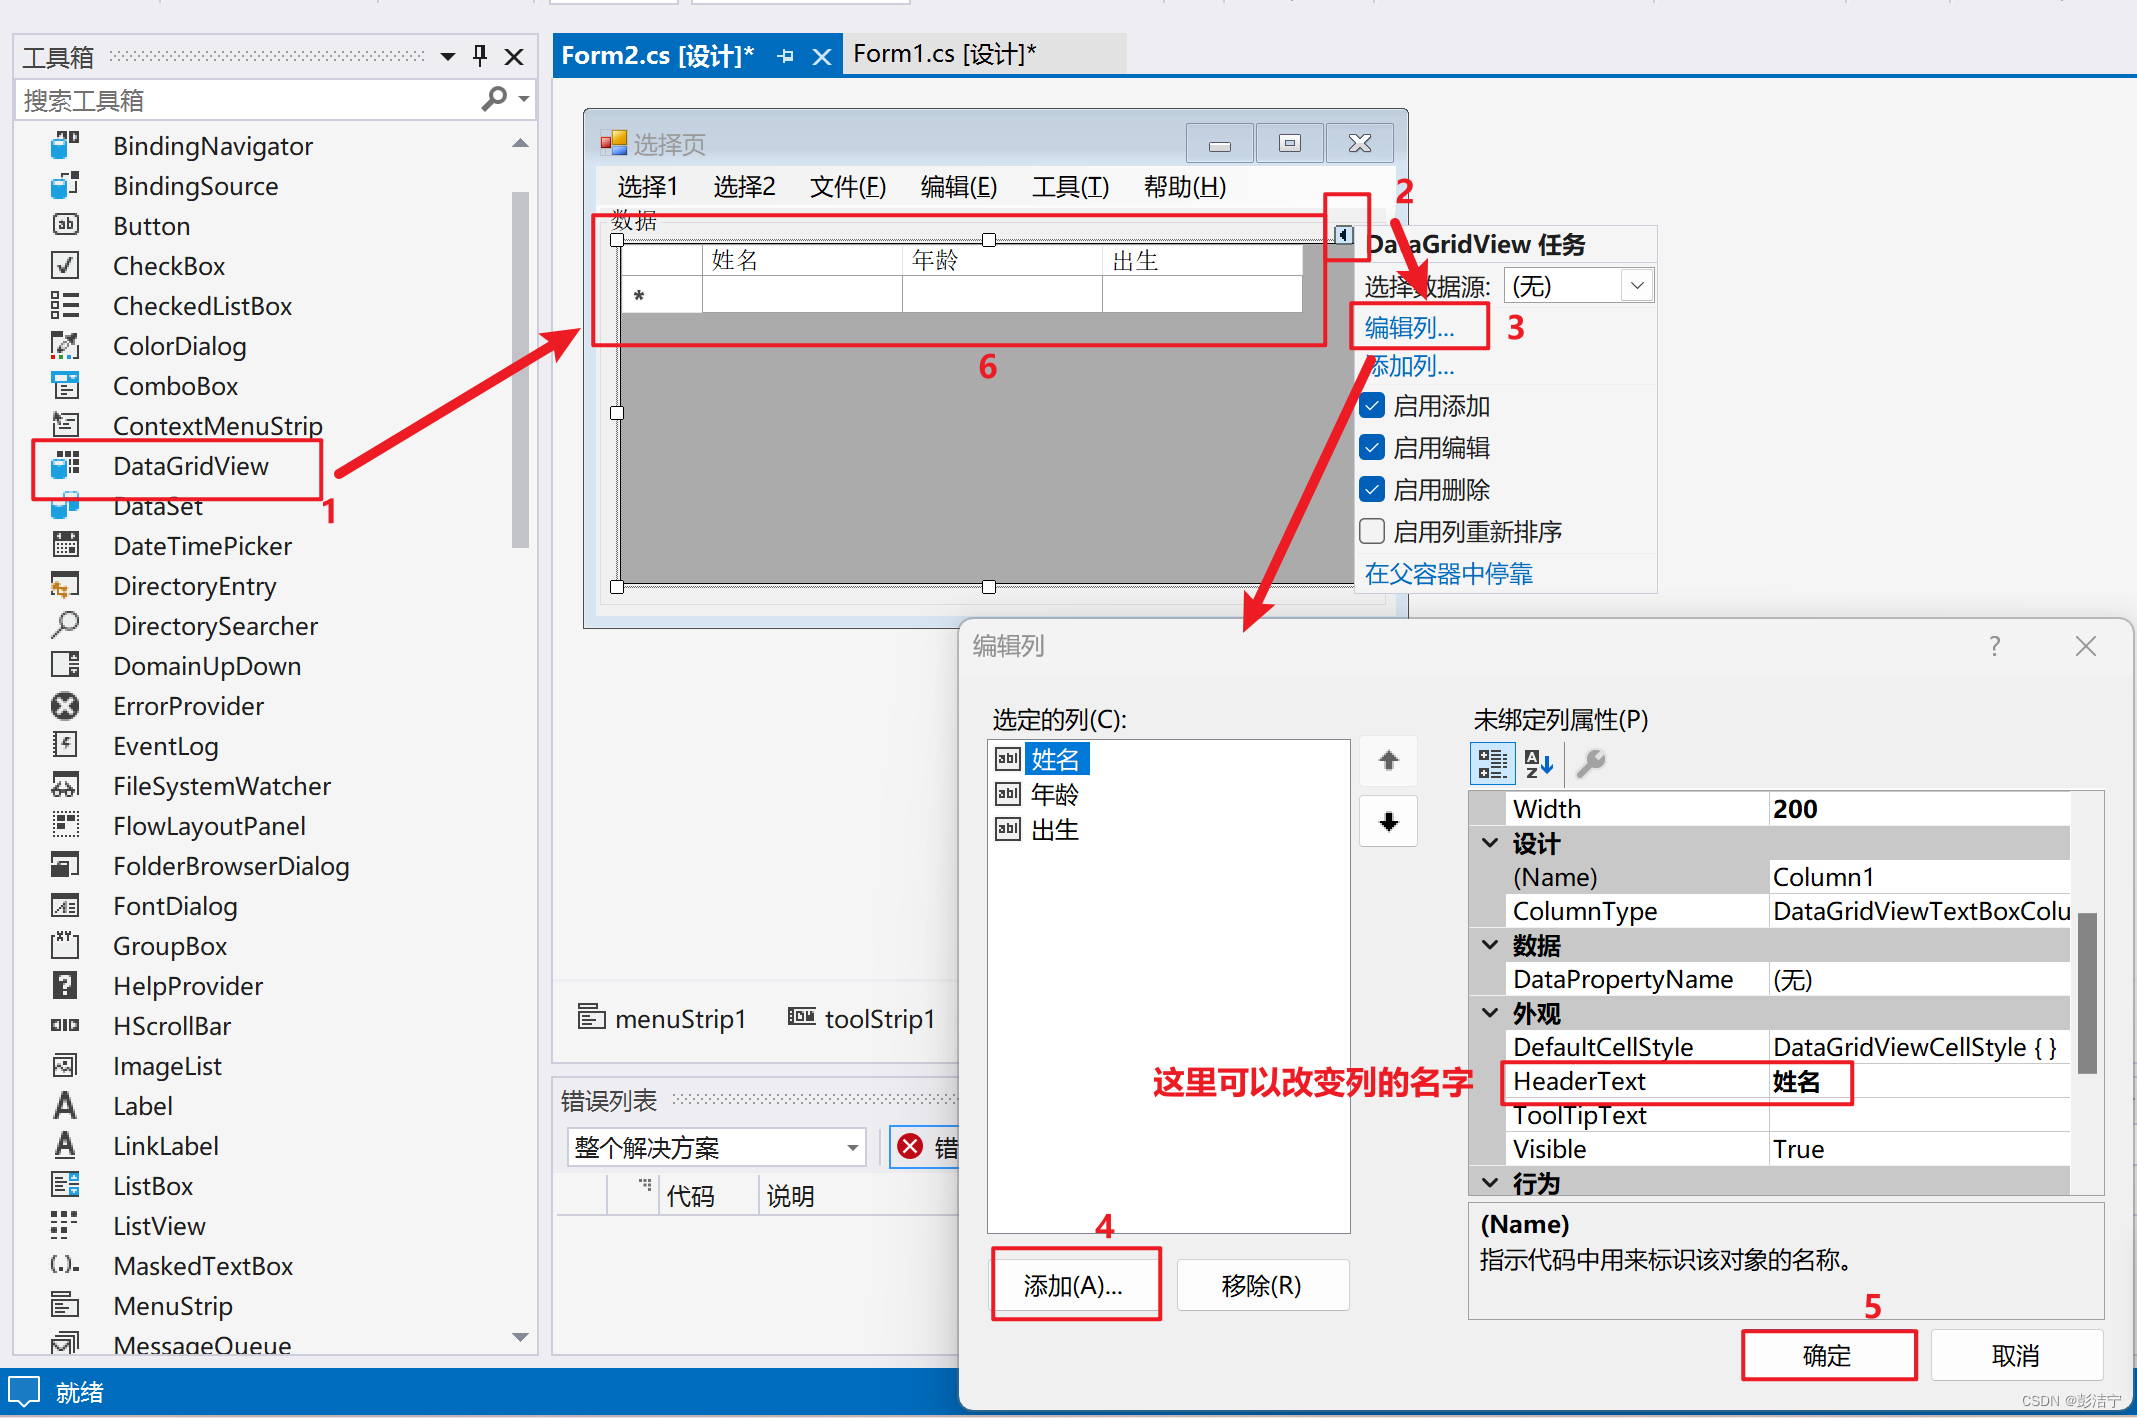Pick DateTimePicker from the toolbox
The width and height of the screenshot is (2137, 1418).
click(x=202, y=546)
